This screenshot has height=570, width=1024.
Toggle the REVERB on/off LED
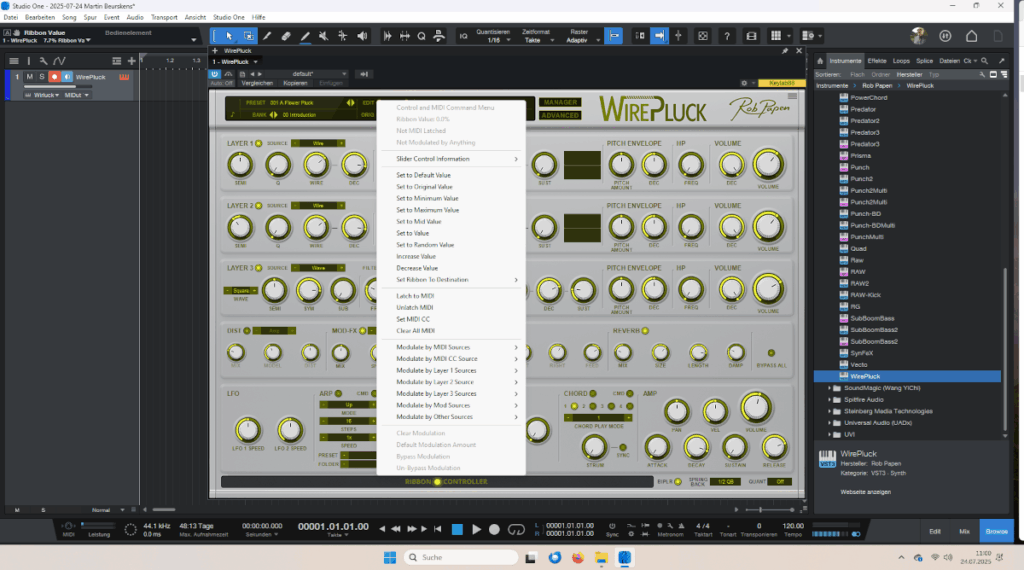[645, 330]
